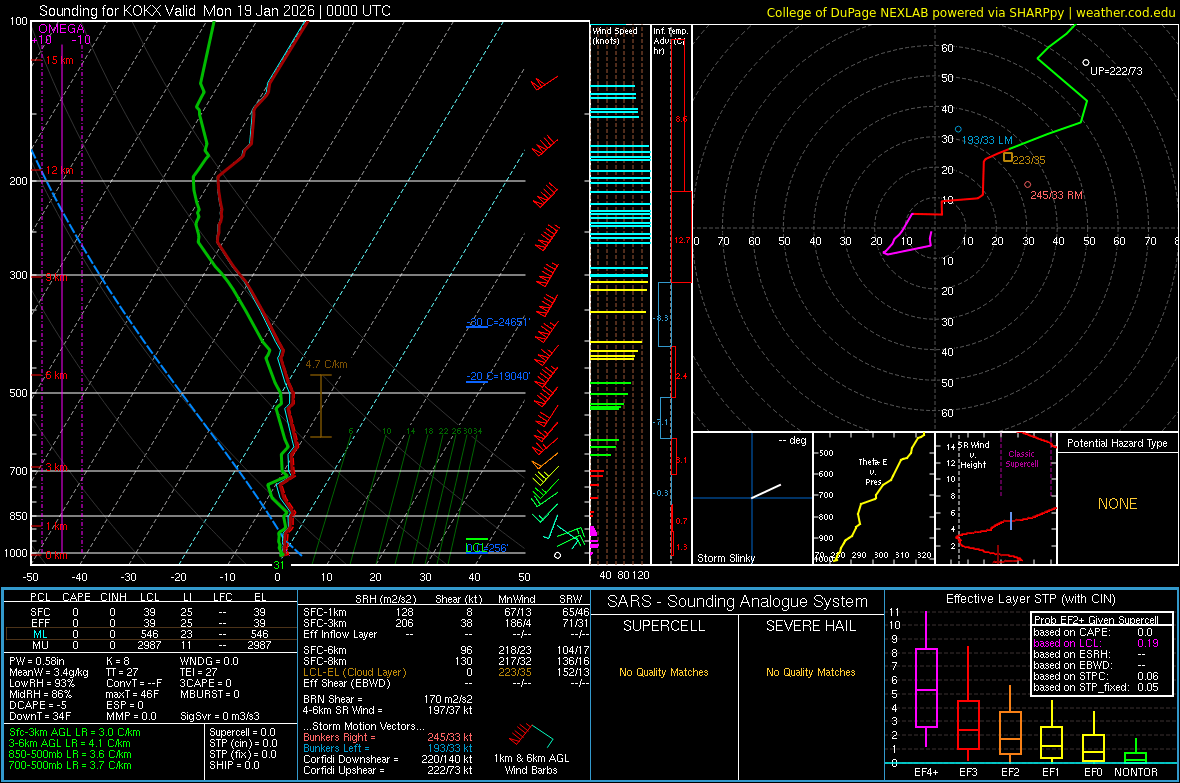Click the Corfidi upshear UP circle marker
The width and height of the screenshot is (1180, 783).
(1085, 62)
